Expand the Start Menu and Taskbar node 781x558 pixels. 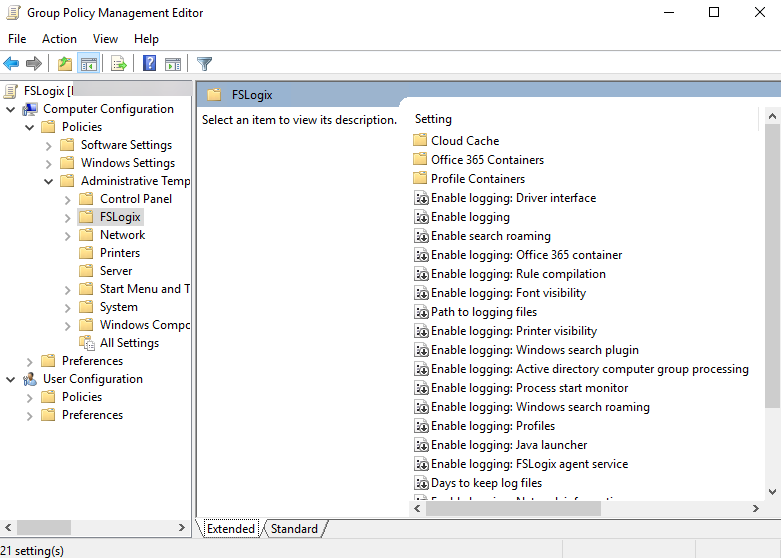(x=68, y=289)
